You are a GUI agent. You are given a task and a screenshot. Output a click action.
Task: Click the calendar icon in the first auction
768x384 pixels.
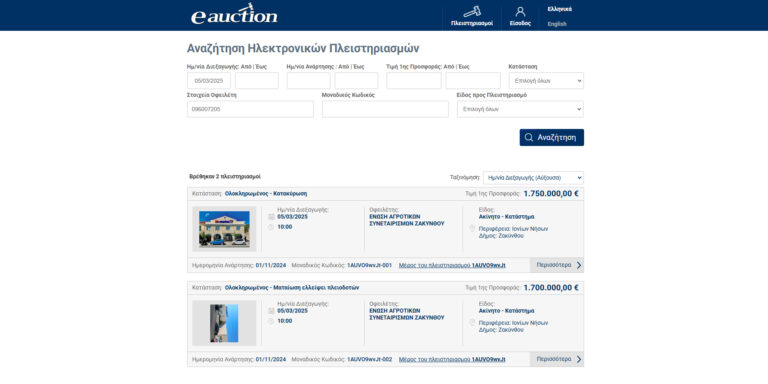point(271,217)
